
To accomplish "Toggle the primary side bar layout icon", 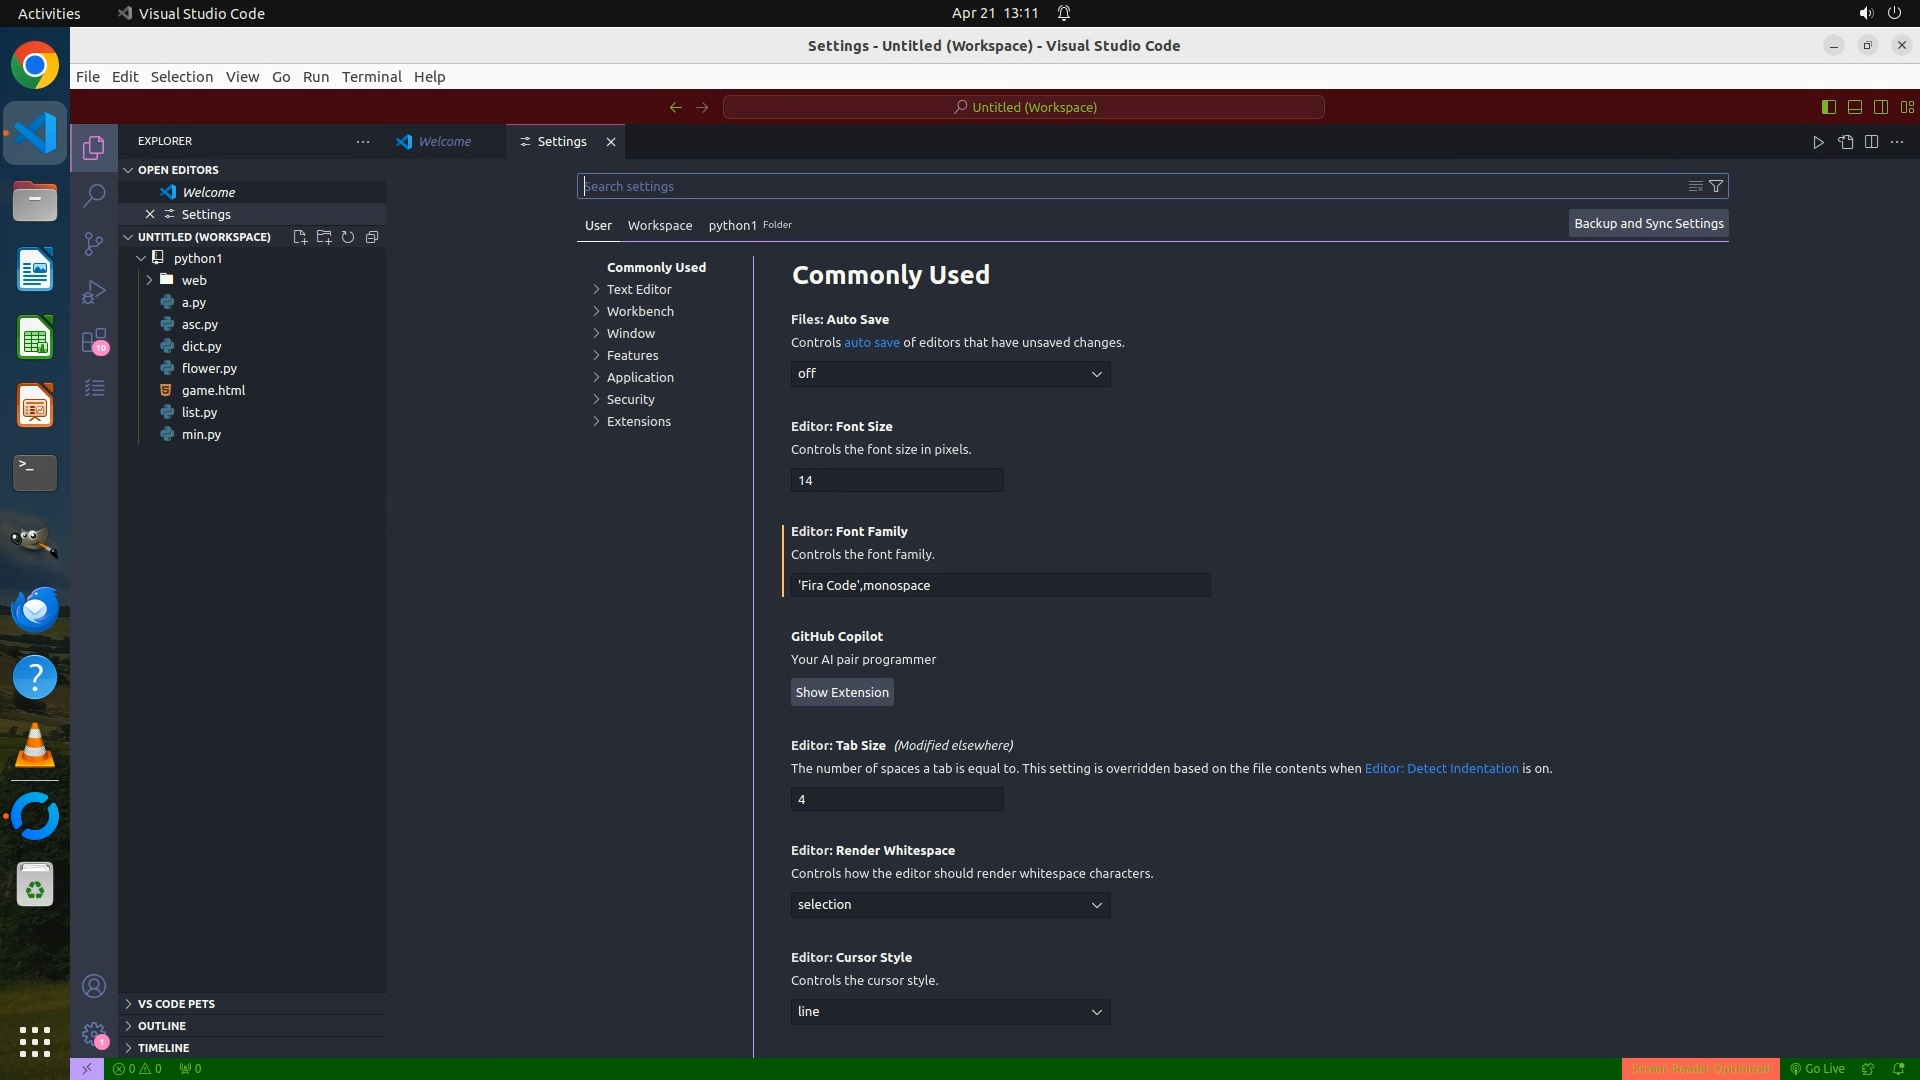I will pos(1828,107).
